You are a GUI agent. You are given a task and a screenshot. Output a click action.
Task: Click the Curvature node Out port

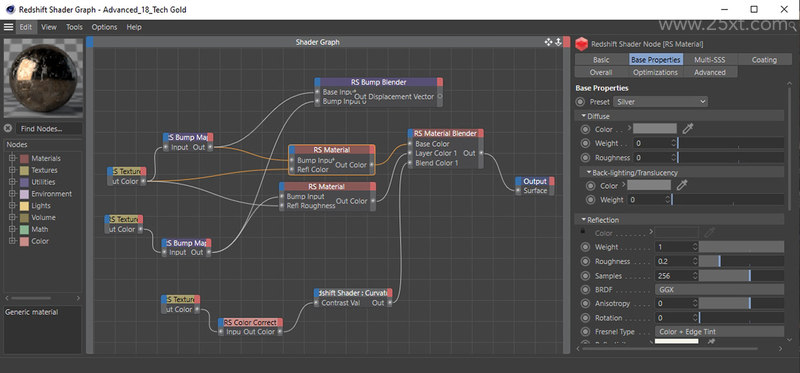tap(389, 303)
